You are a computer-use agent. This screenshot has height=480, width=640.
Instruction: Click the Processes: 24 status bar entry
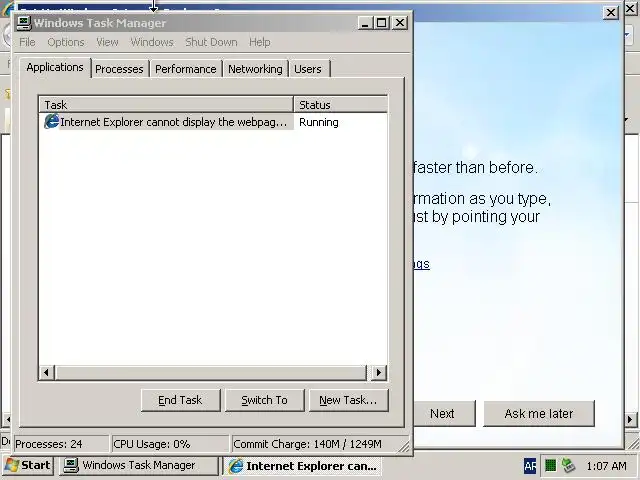coord(60,444)
